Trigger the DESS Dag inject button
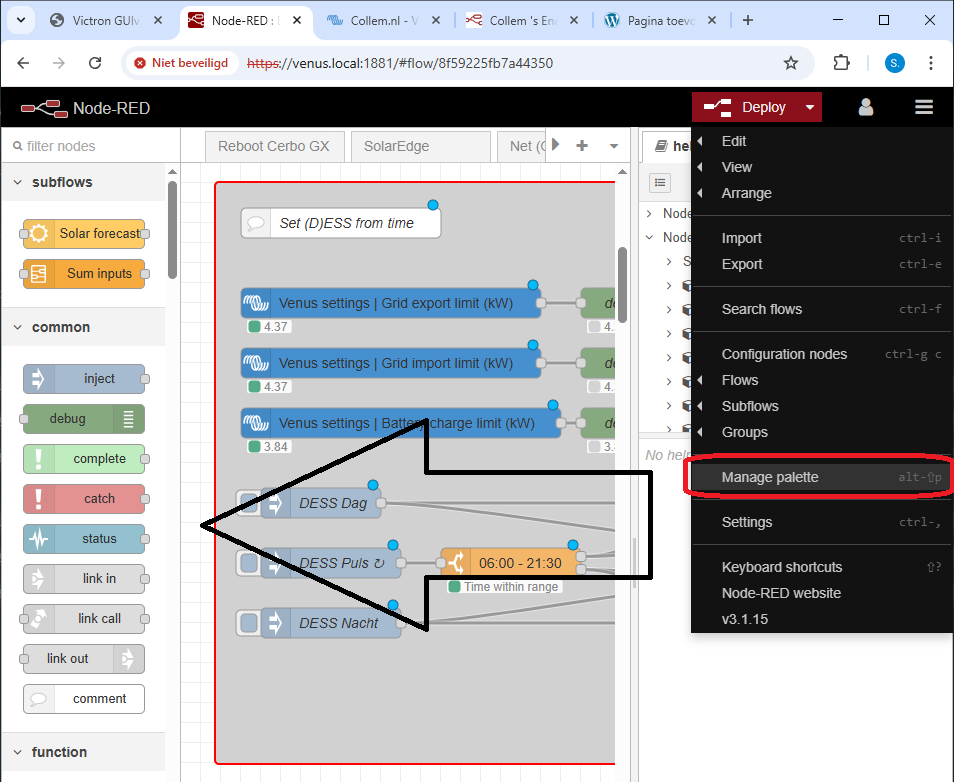954x782 pixels. point(249,503)
